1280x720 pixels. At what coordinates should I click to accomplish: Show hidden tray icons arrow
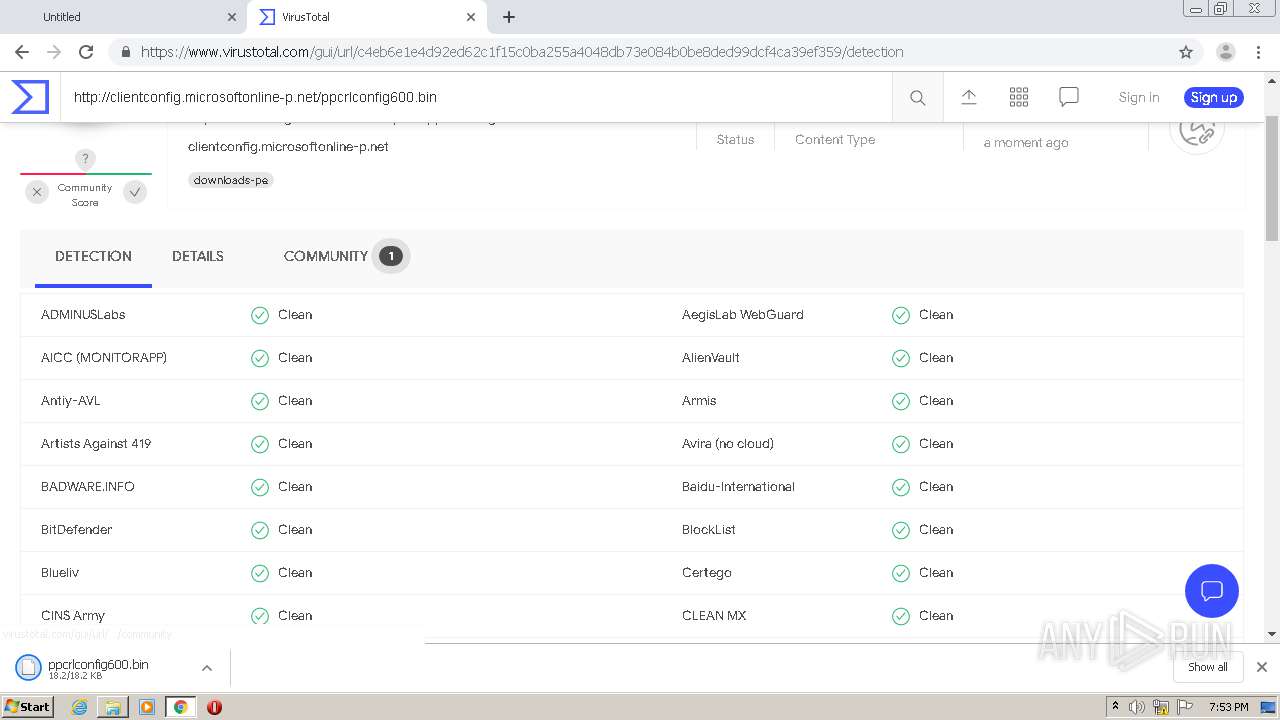tap(1115, 706)
